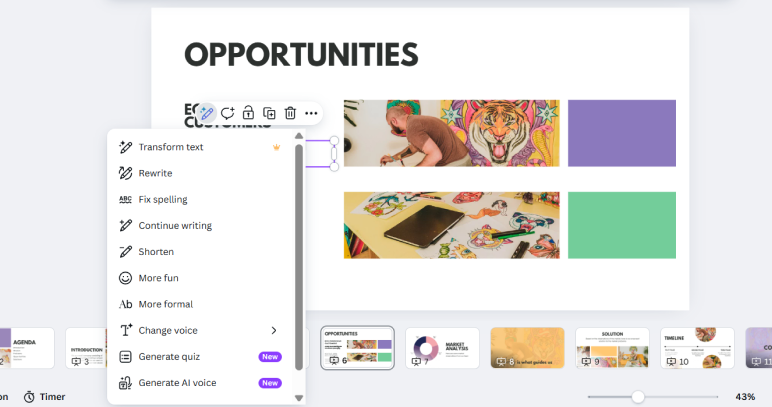Click the Transform text crown premium icon
The height and width of the screenshot is (407, 772).
(277, 147)
